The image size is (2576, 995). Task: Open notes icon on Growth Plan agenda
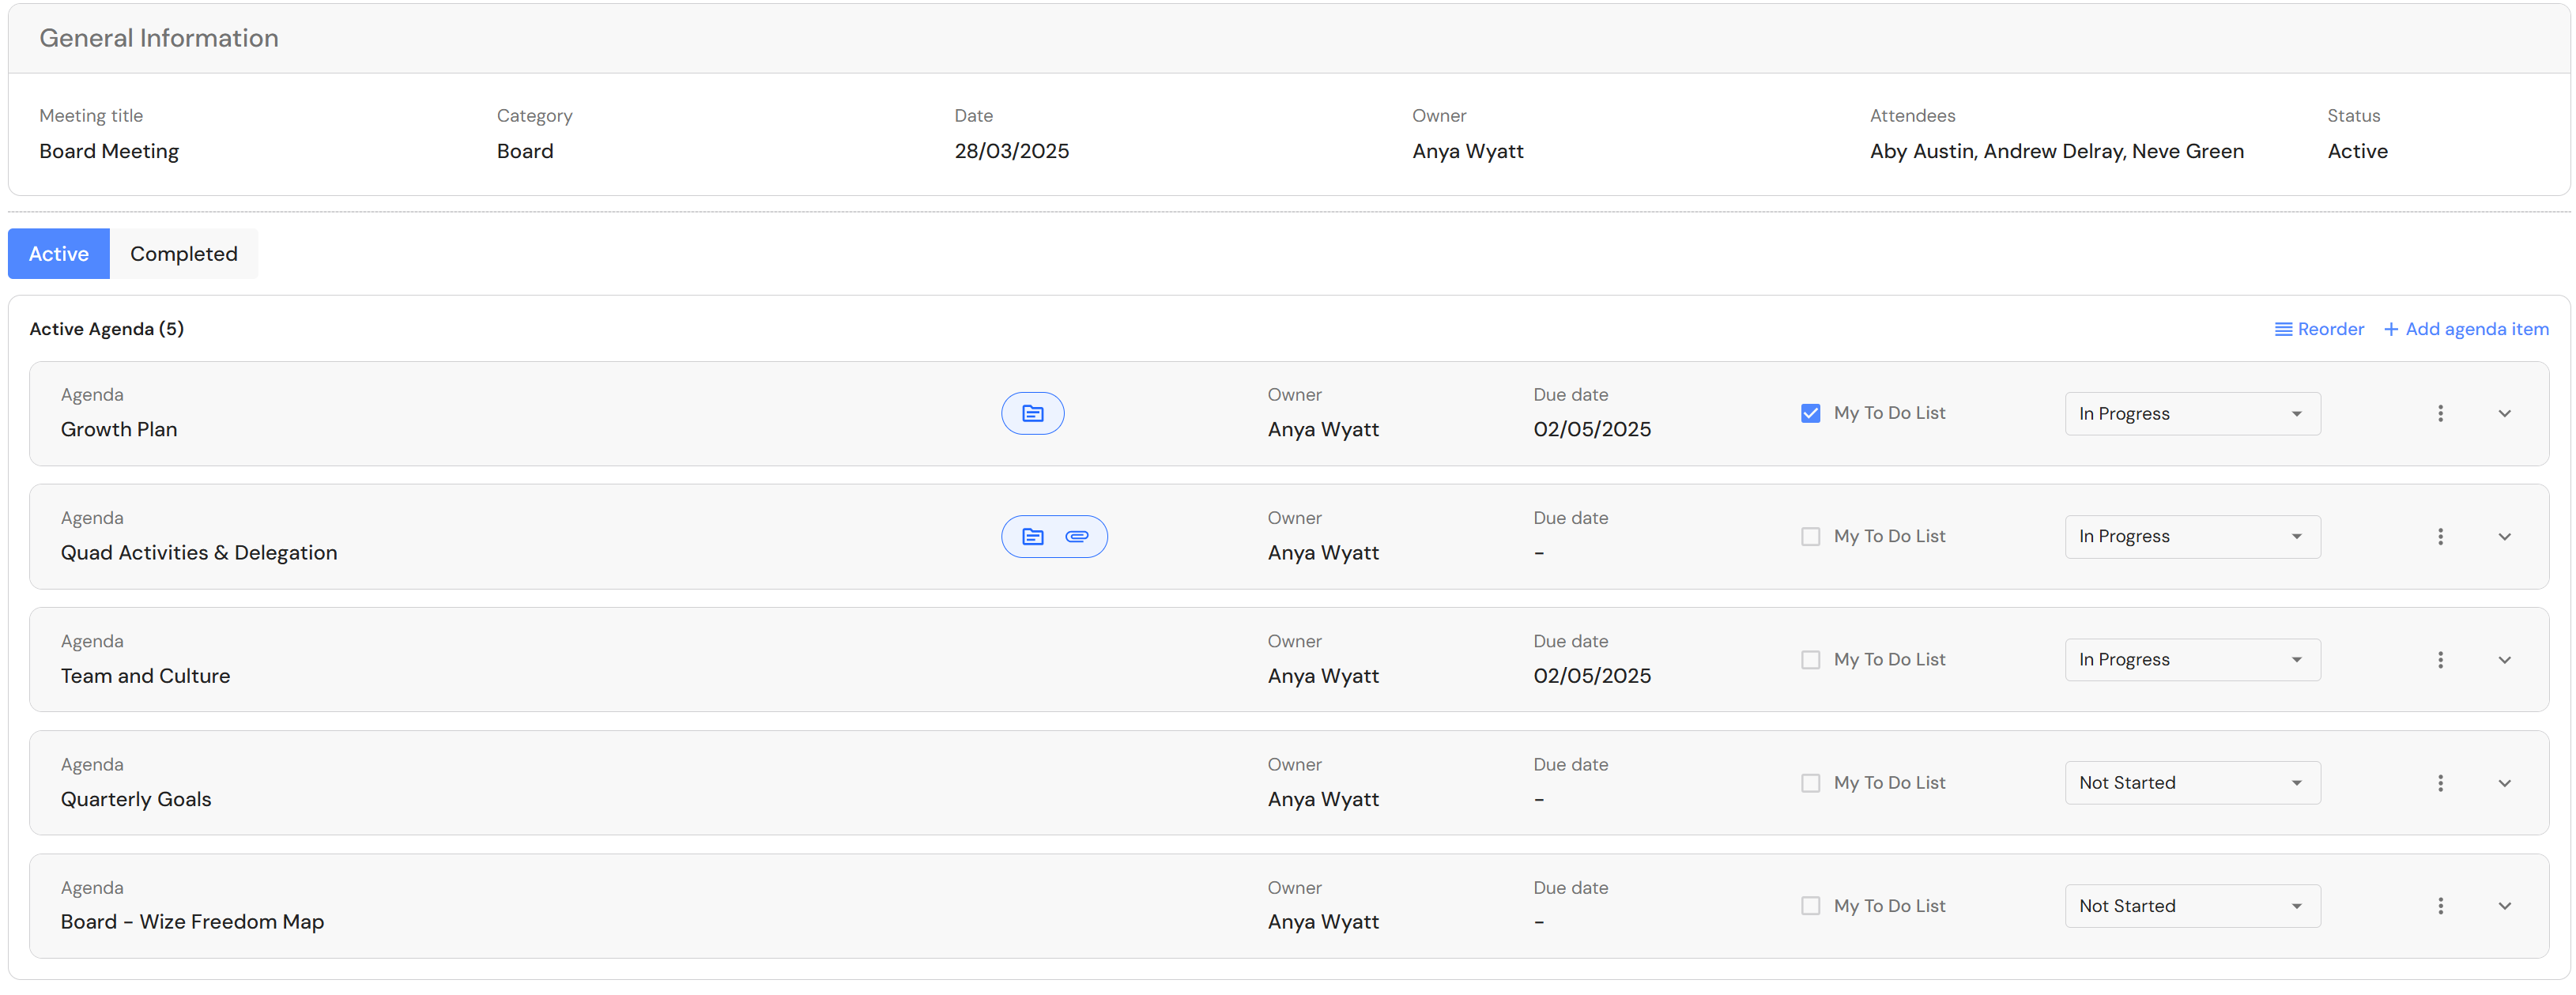(1032, 413)
